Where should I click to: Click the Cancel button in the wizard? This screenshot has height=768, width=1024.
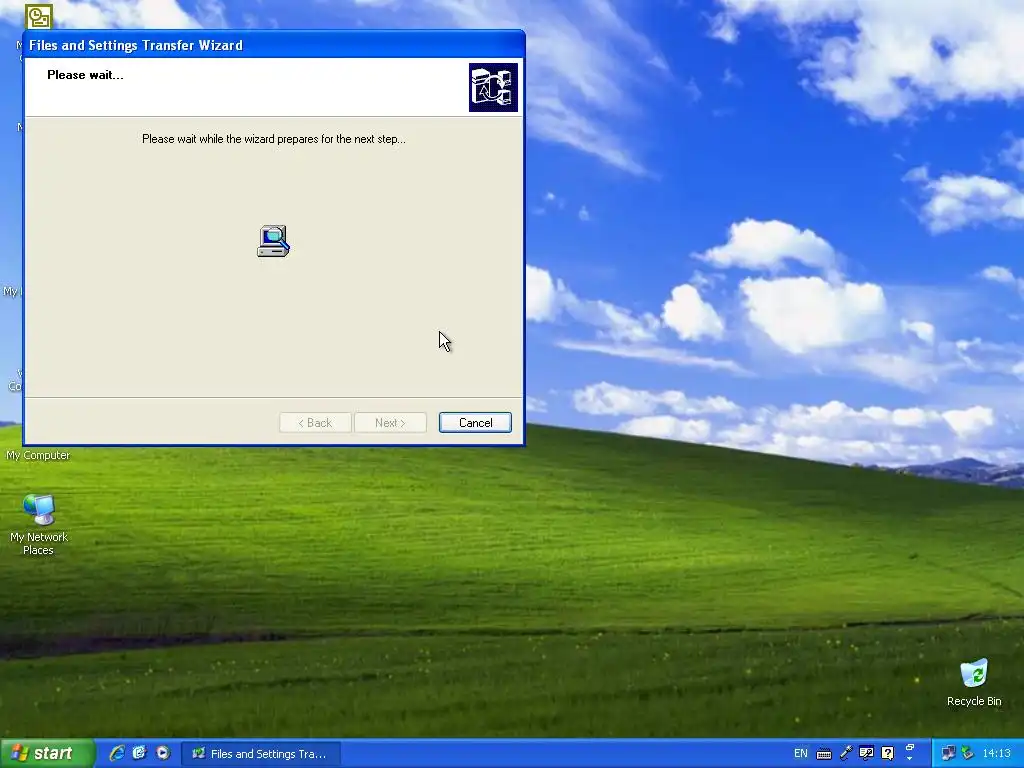tap(475, 423)
